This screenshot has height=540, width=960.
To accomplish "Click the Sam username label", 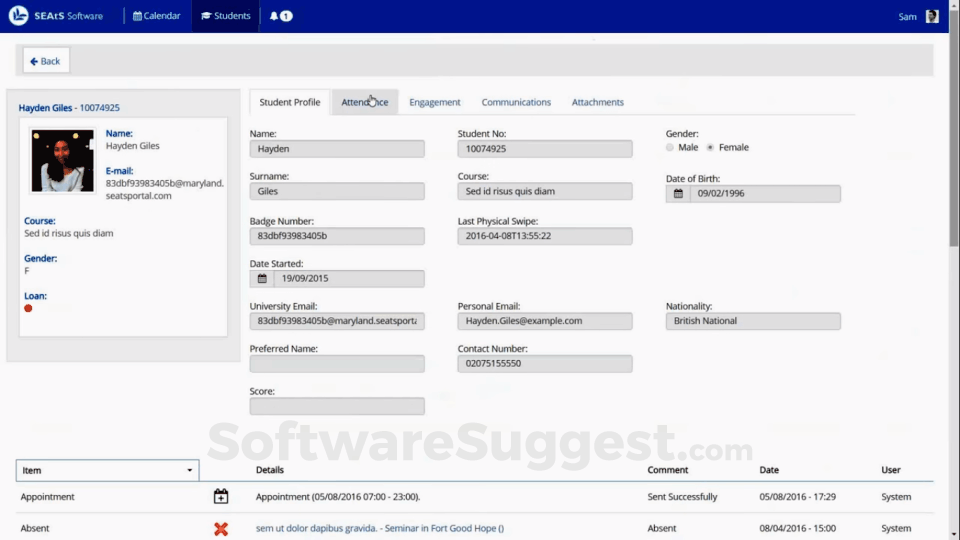I will (x=907, y=17).
